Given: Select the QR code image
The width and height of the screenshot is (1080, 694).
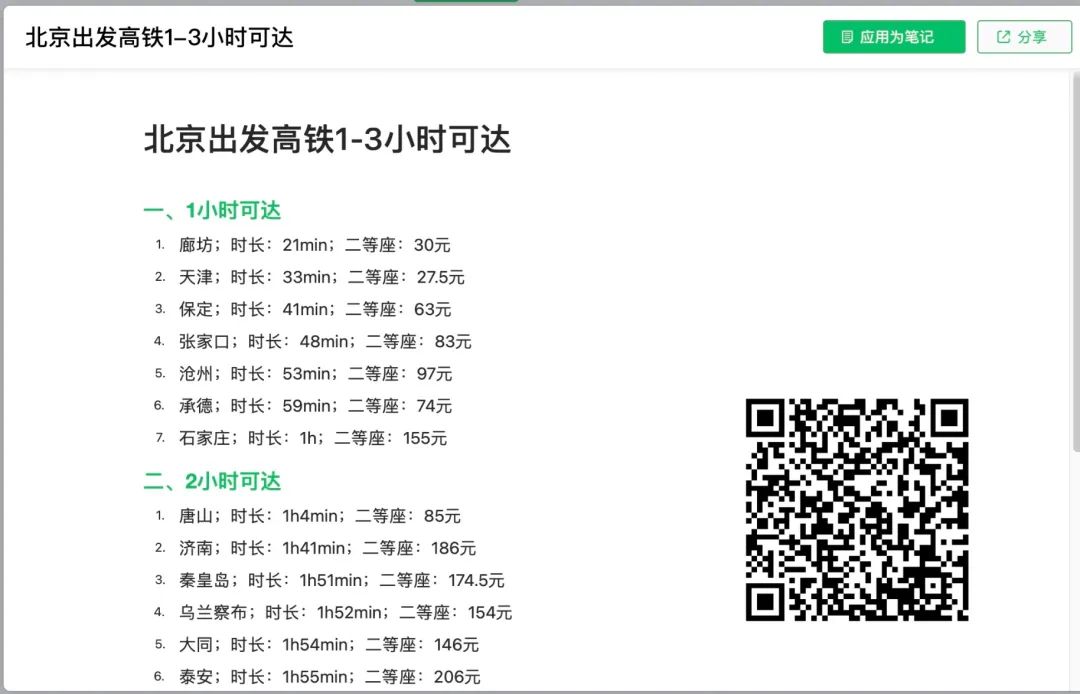Looking at the screenshot, I should point(857,509).
